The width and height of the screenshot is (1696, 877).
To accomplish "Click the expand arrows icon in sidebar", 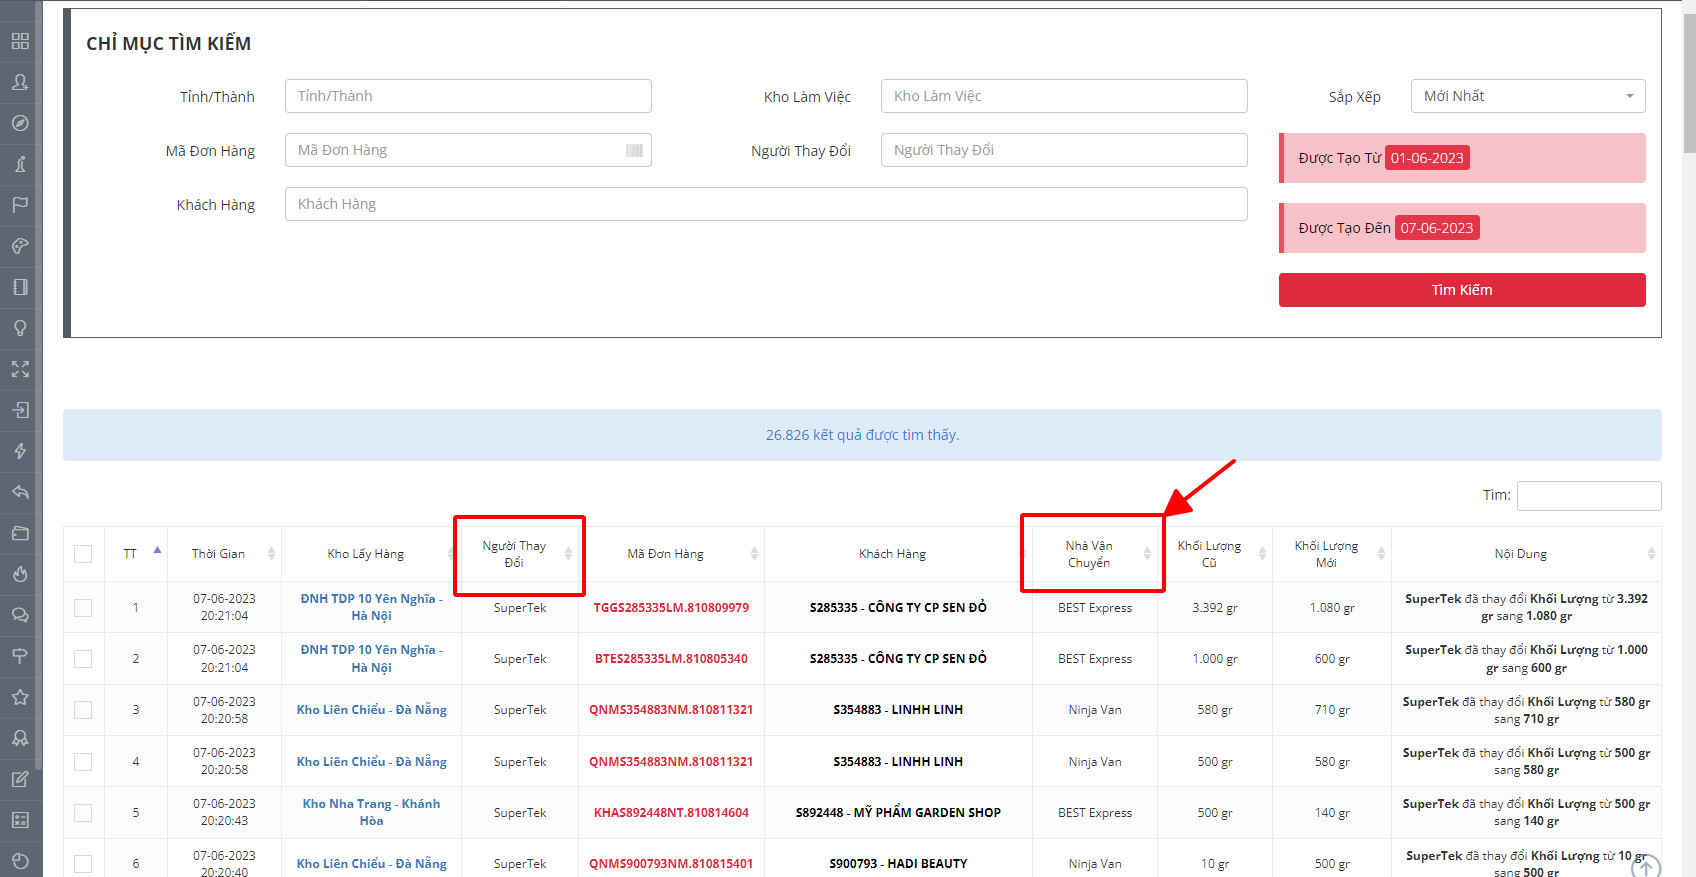I will (20, 369).
